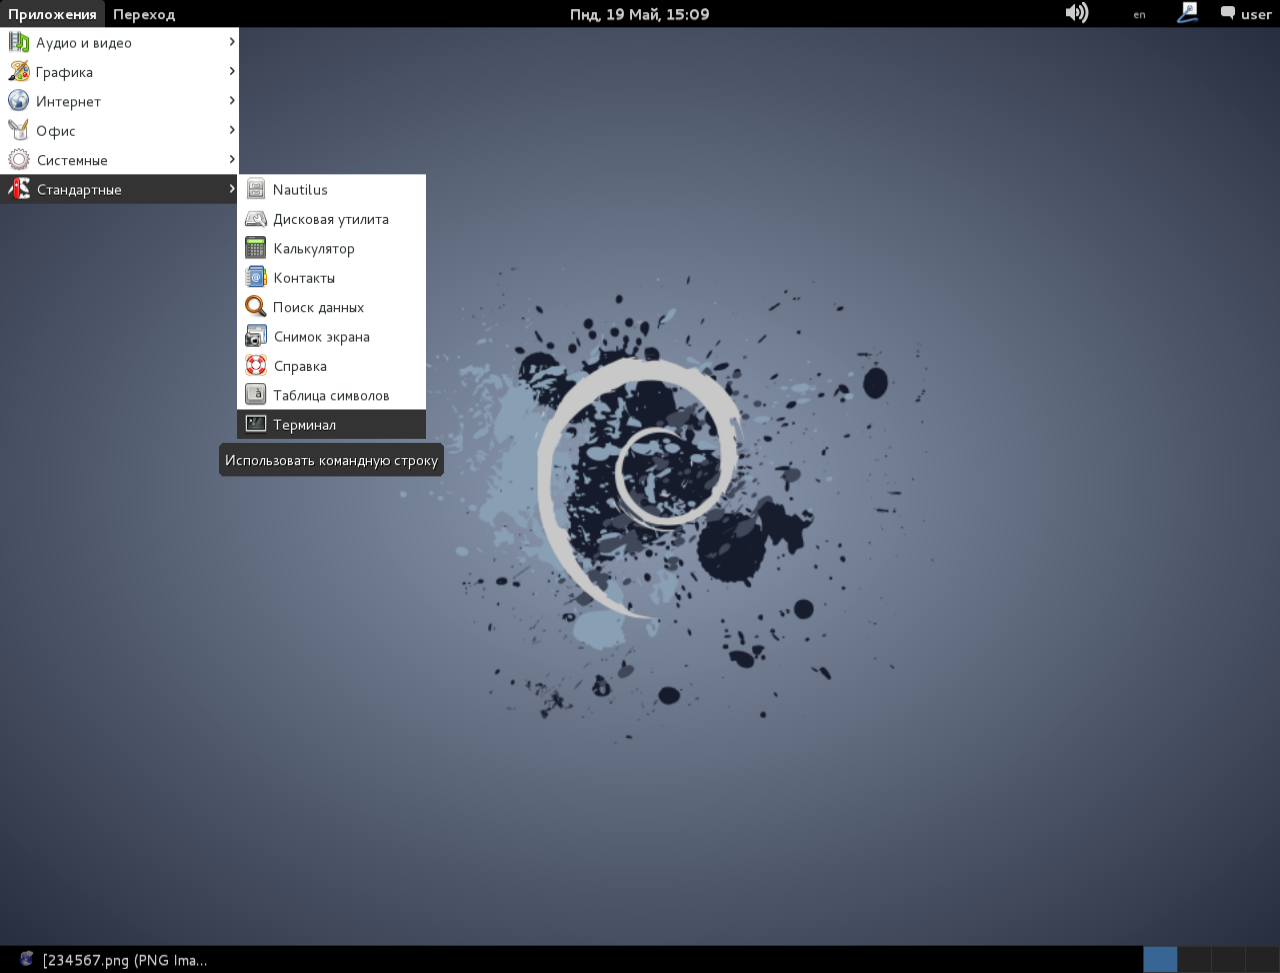
Task: Click the Таблица символов icon
Action: 256,395
